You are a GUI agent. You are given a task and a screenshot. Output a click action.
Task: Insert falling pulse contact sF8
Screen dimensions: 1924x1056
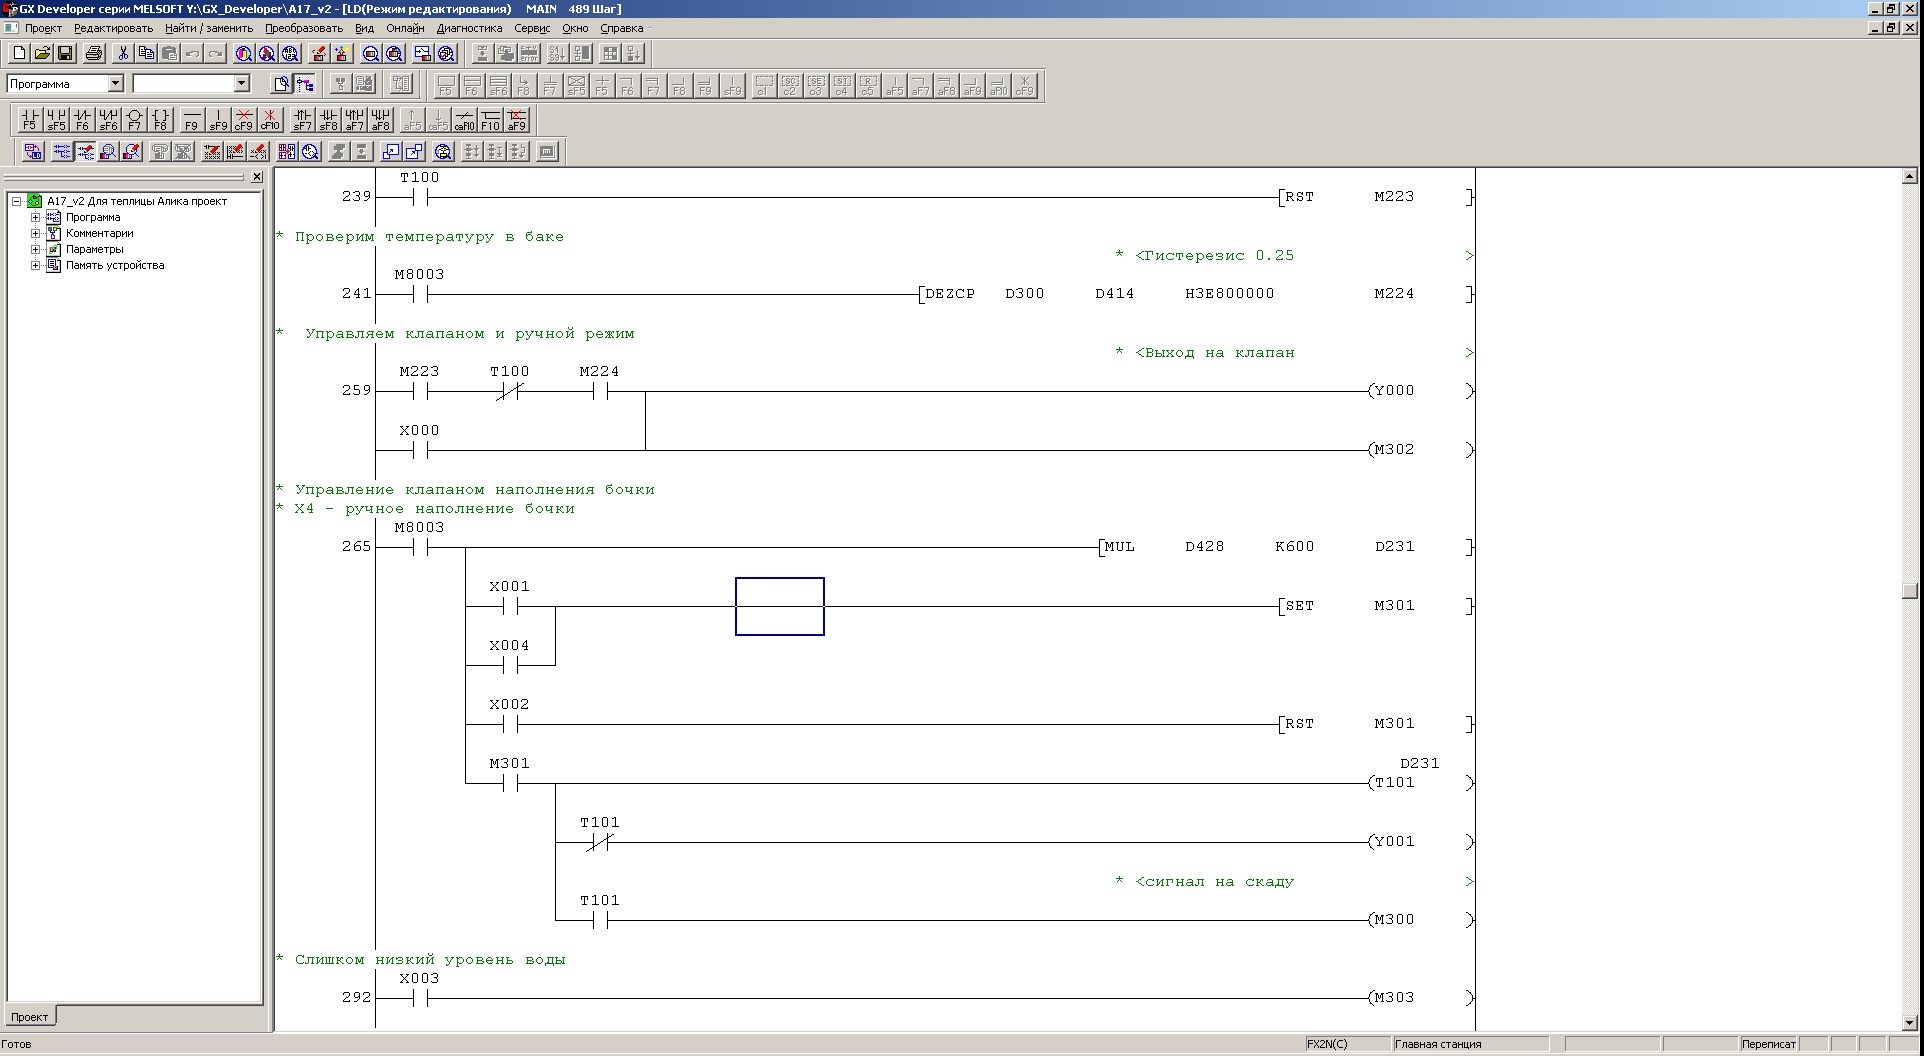(328, 120)
